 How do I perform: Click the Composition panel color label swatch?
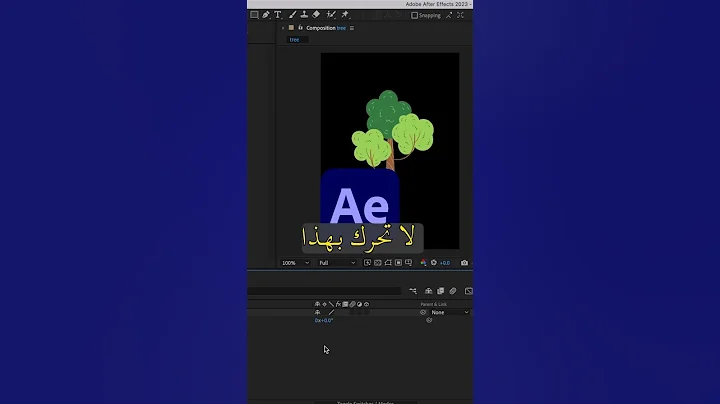[x=291, y=28]
